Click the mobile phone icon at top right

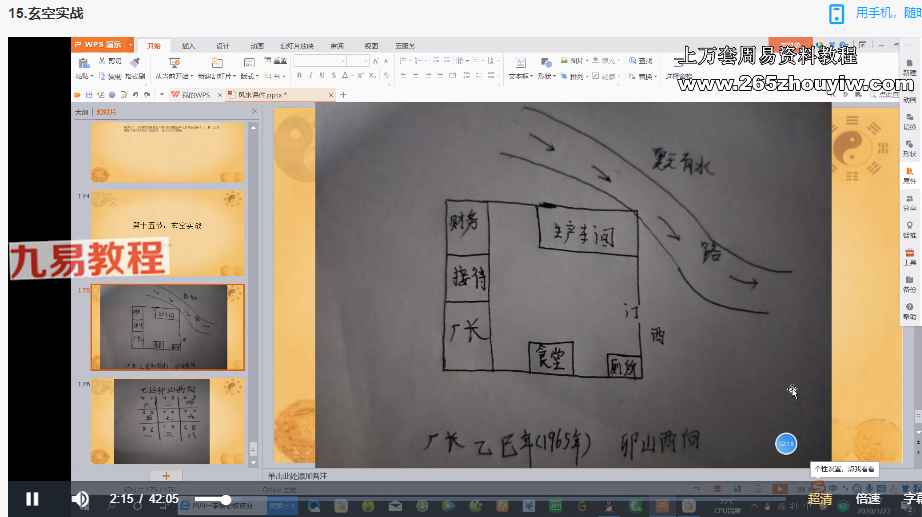[836, 13]
